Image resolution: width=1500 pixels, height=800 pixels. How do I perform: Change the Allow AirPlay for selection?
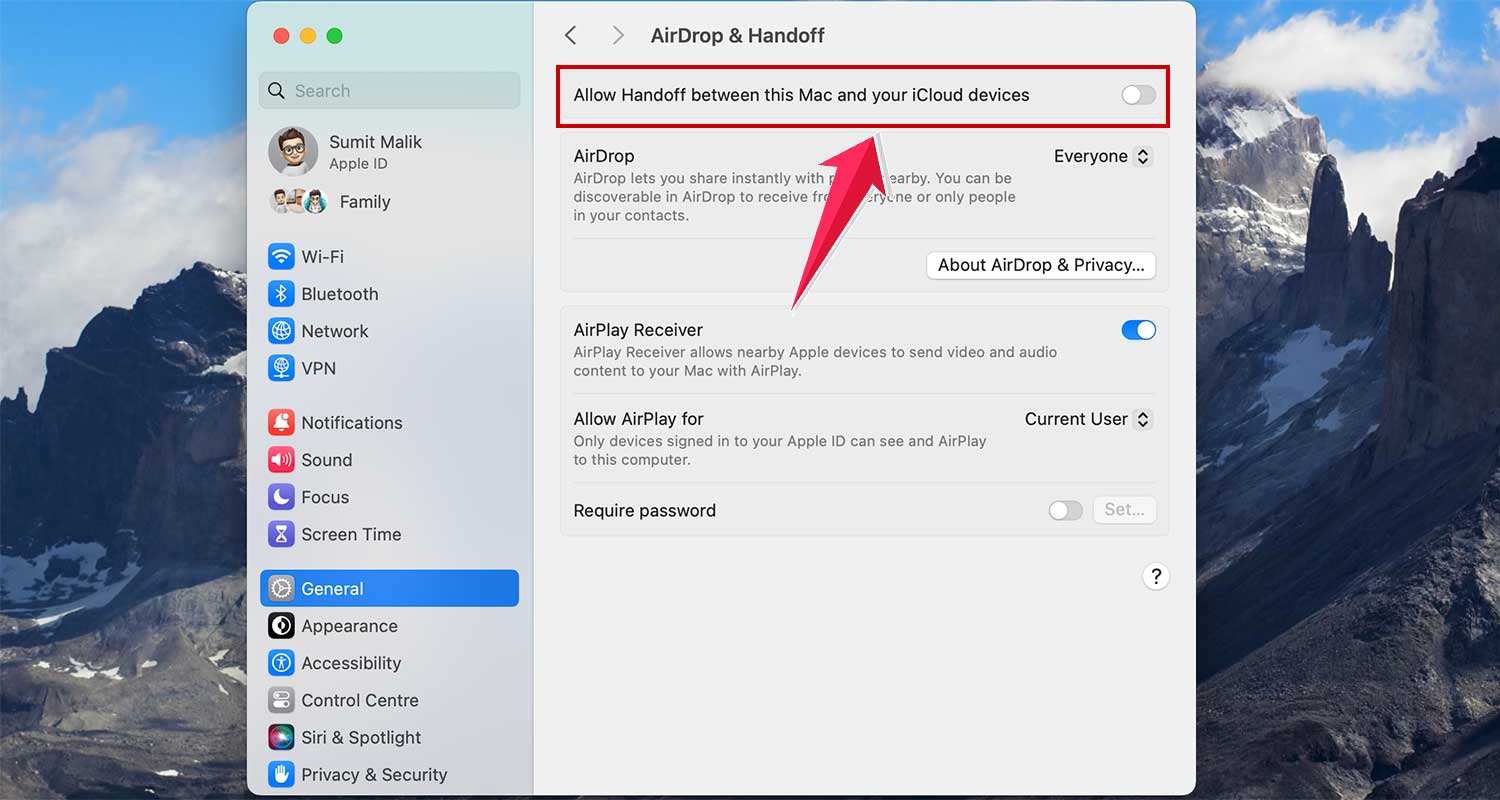(x=1088, y=419)
